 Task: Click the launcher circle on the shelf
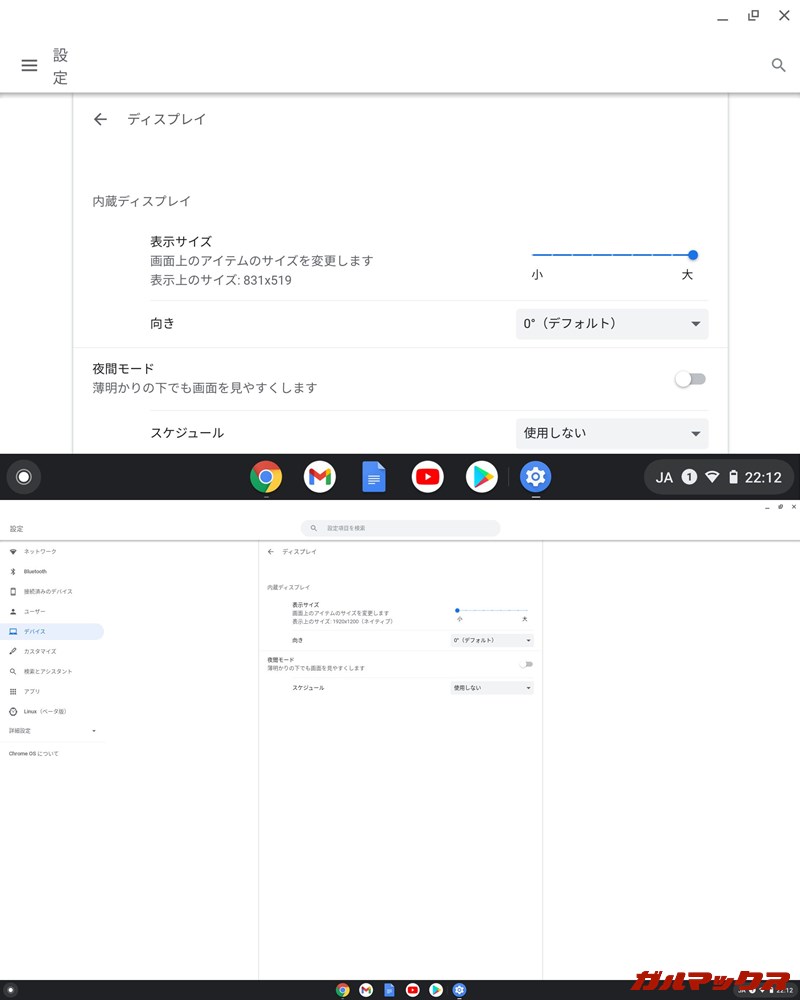coord(23,477)
